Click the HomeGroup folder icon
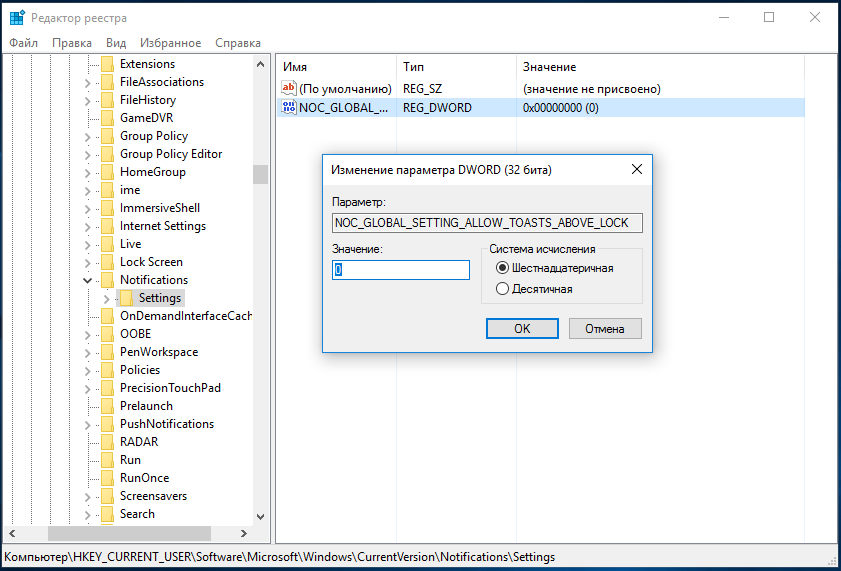The width and height of the screenshot is (841, 571). pos(107,172)
